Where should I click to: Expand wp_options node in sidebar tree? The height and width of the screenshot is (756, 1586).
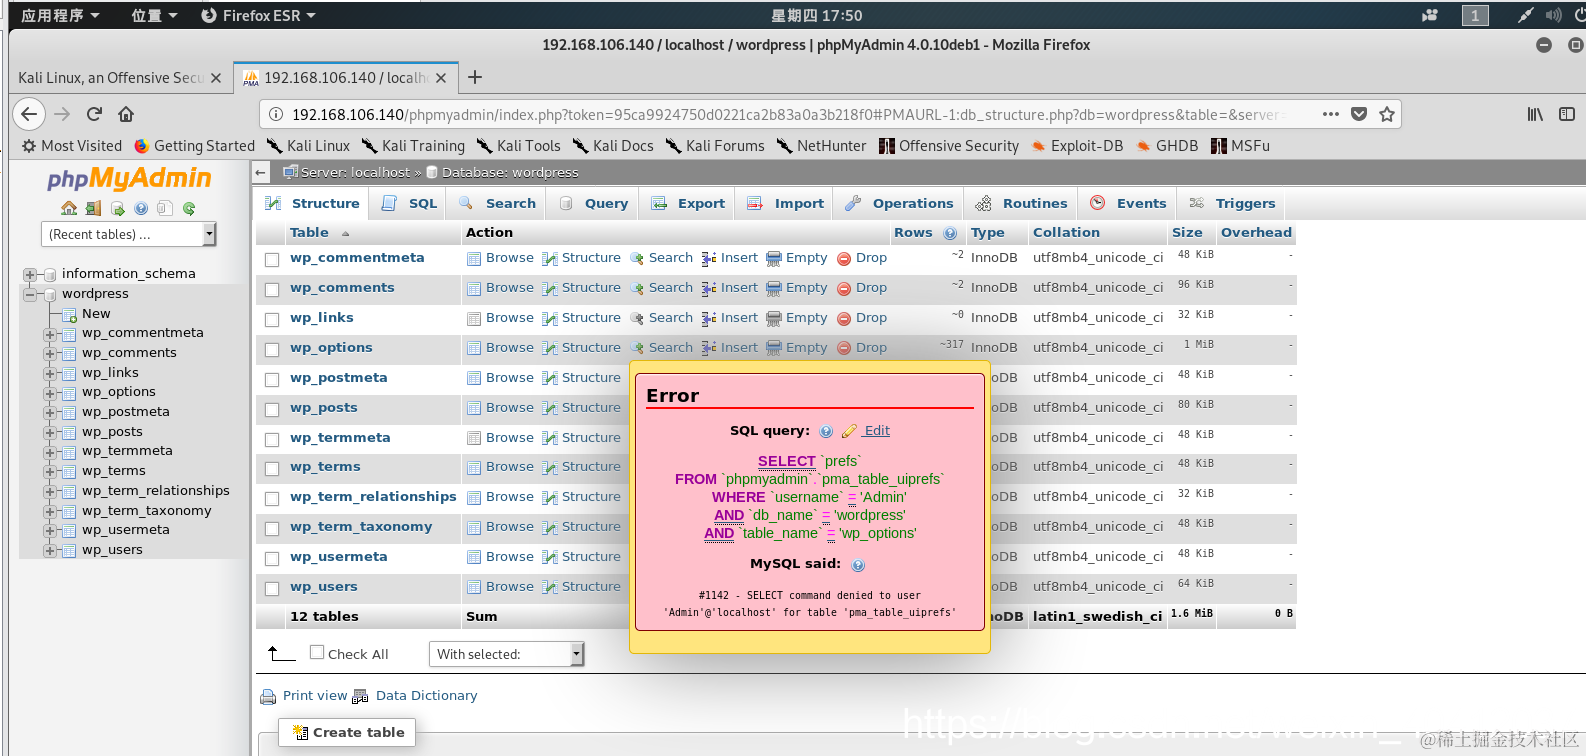(49, 393)
